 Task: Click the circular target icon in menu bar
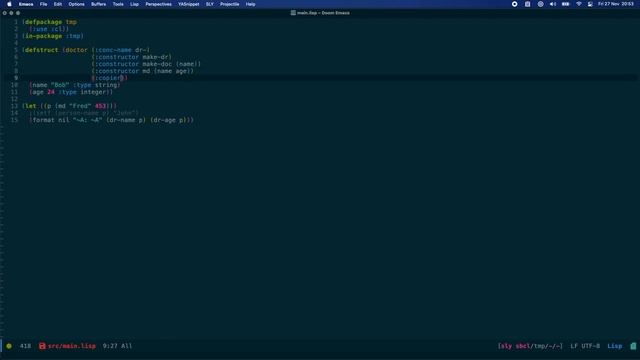click(x=540, y=4)
